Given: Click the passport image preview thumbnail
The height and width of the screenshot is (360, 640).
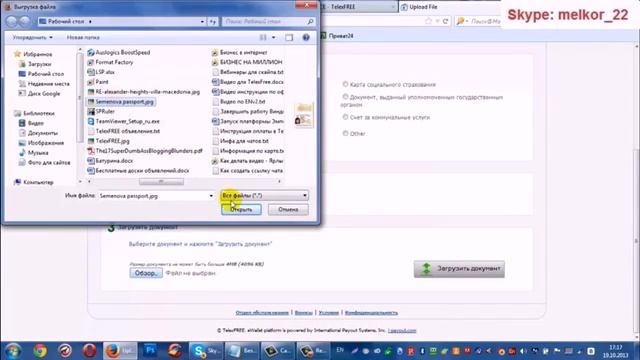Looking at the screenshot, I should (303, 115).
